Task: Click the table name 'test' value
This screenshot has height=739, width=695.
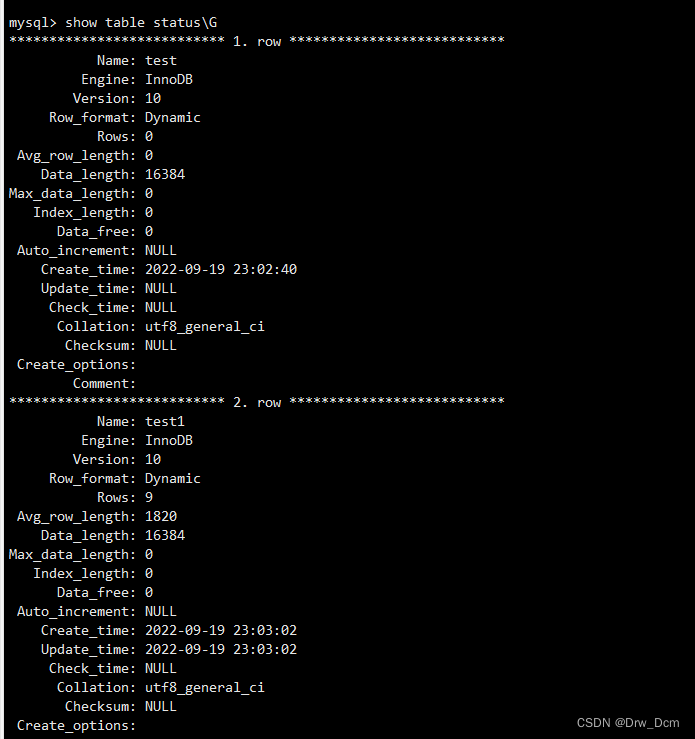Action: click(161, 61)
